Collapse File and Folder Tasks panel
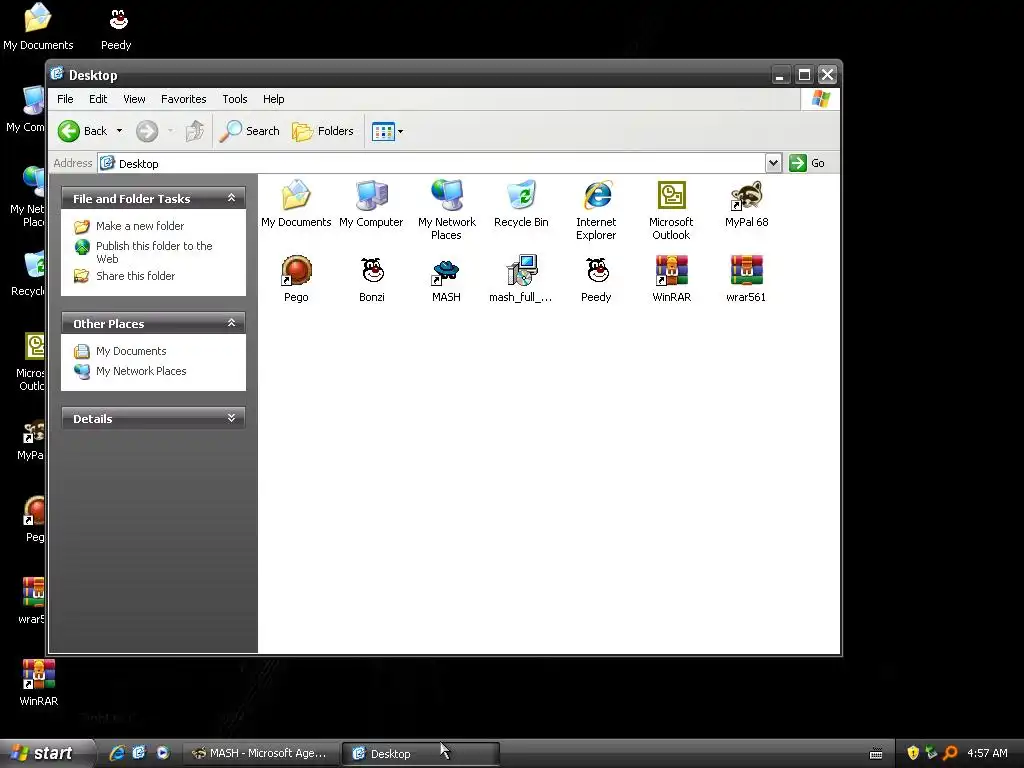Screen dimensions: 1024x768 point(231,198)
